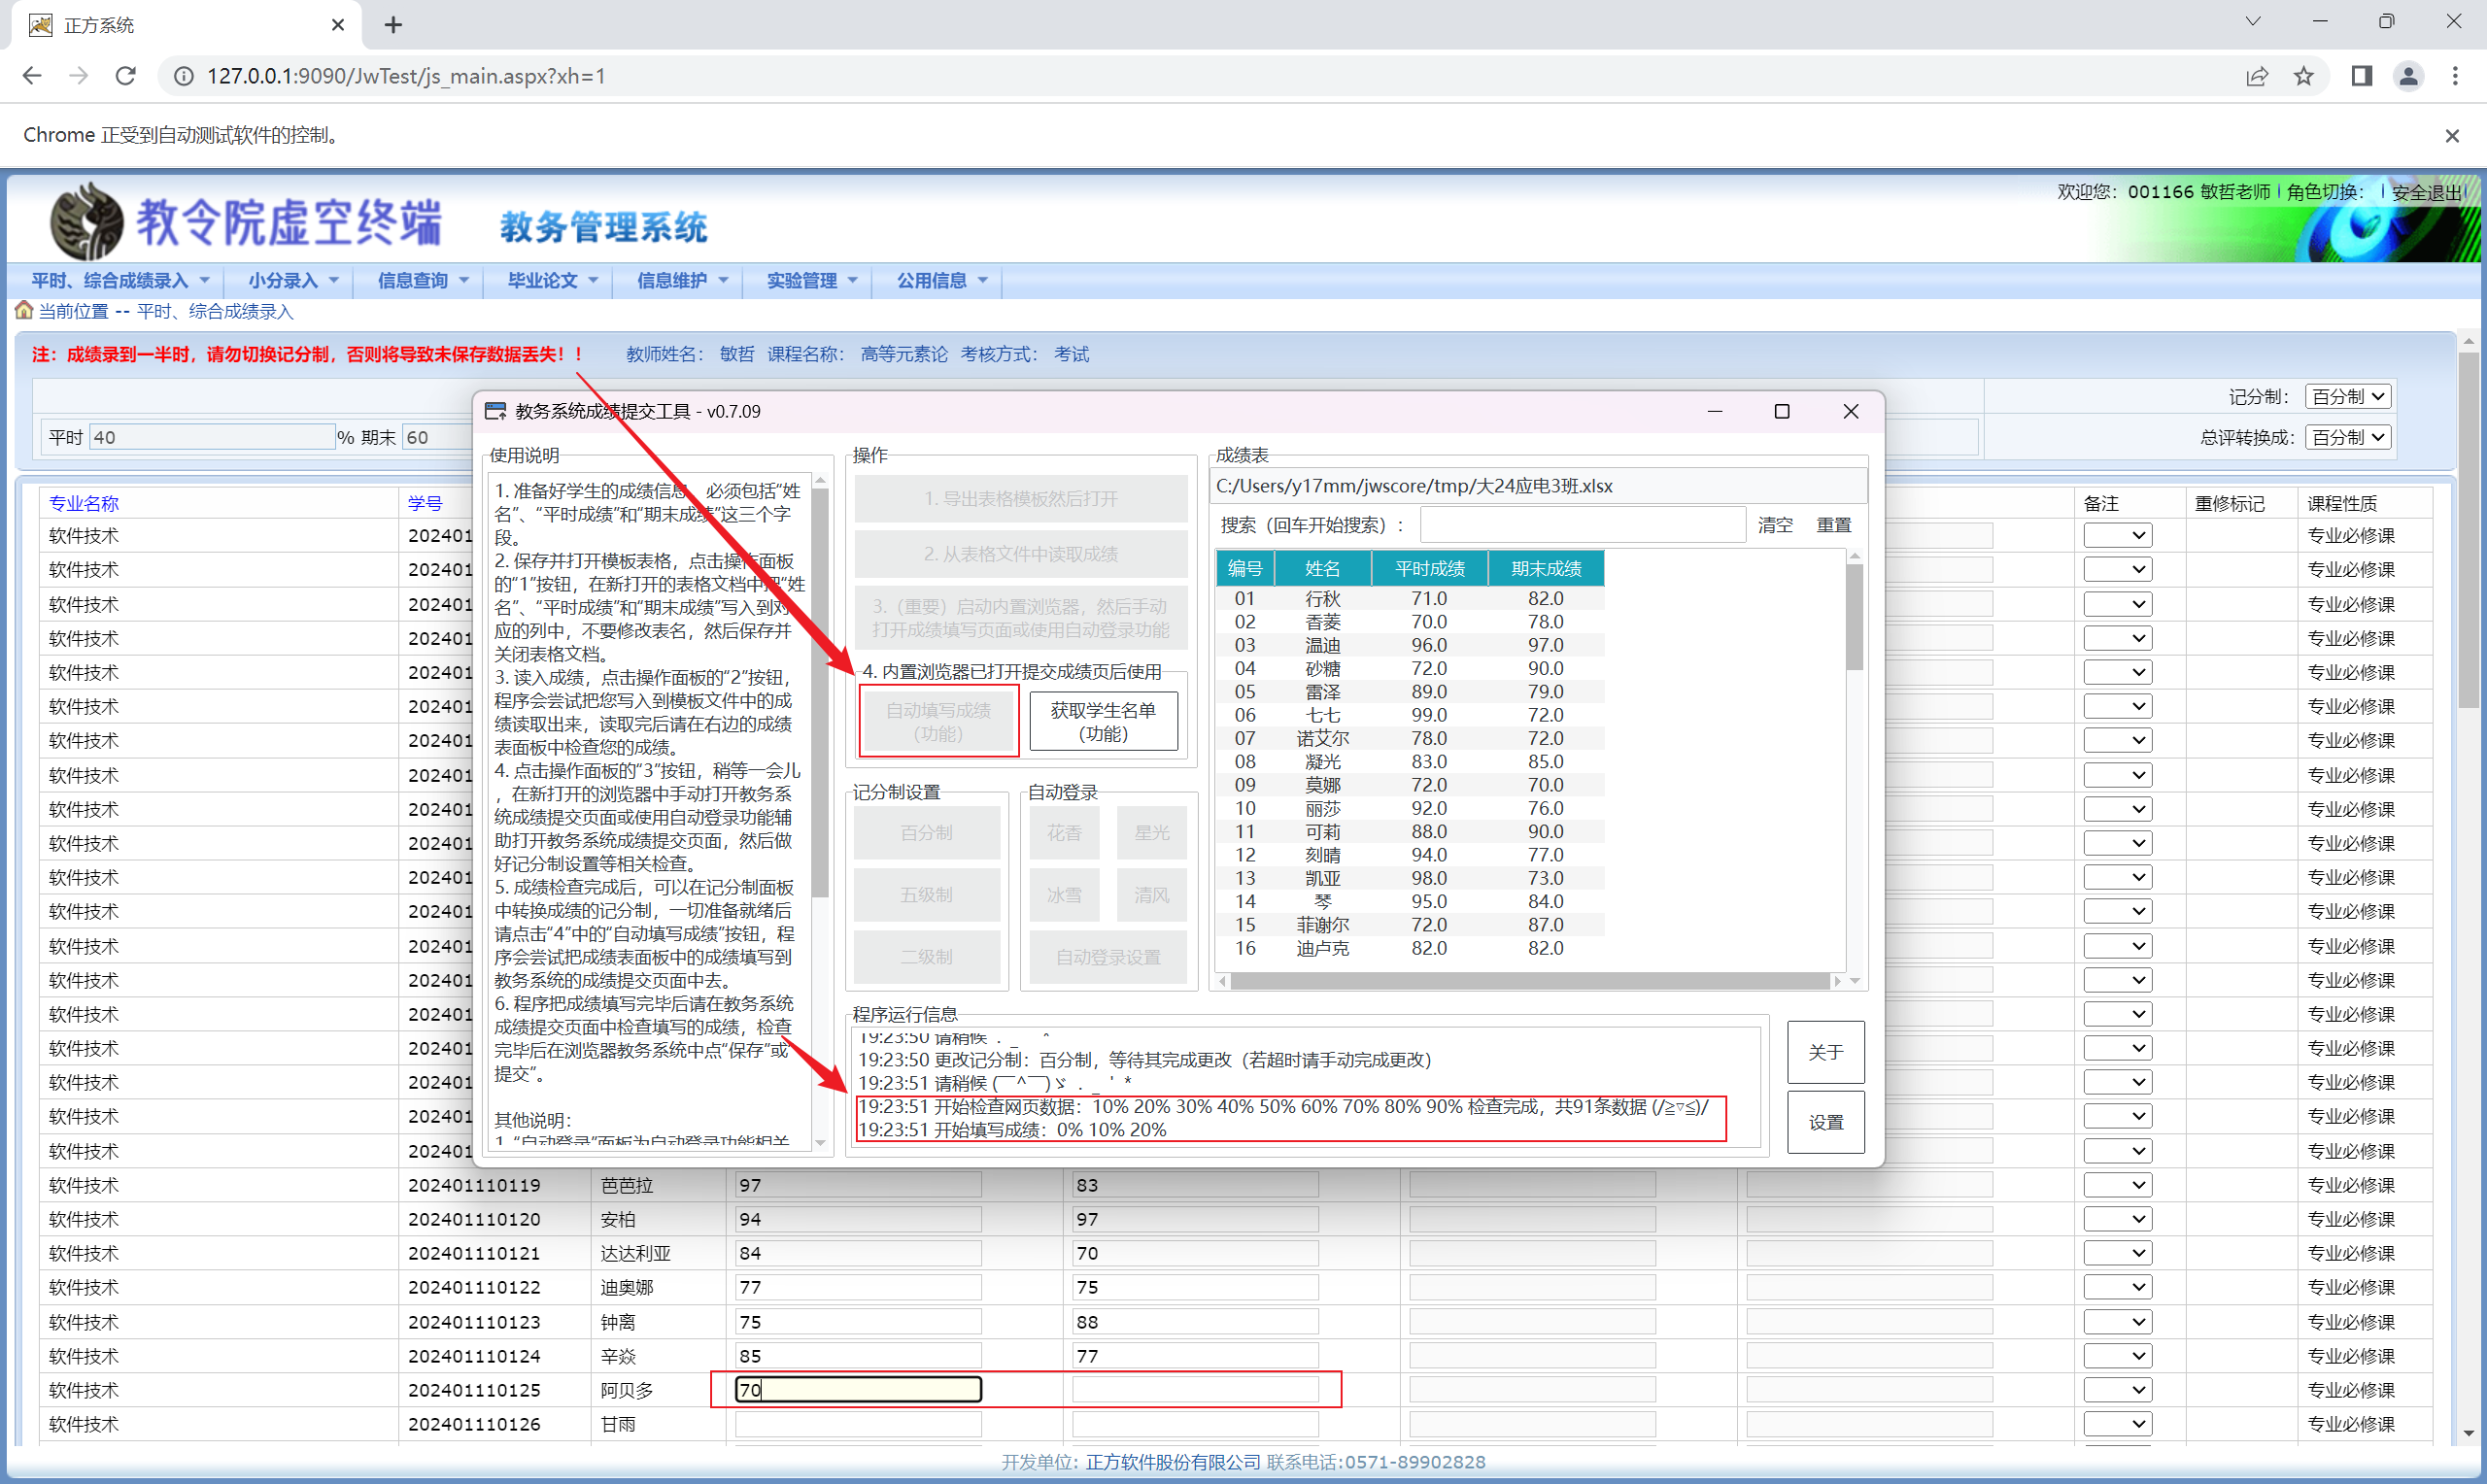2487x1484 pixels.
Task: Open the 总评转换成 dropdown
Action: click(2347, 437)
